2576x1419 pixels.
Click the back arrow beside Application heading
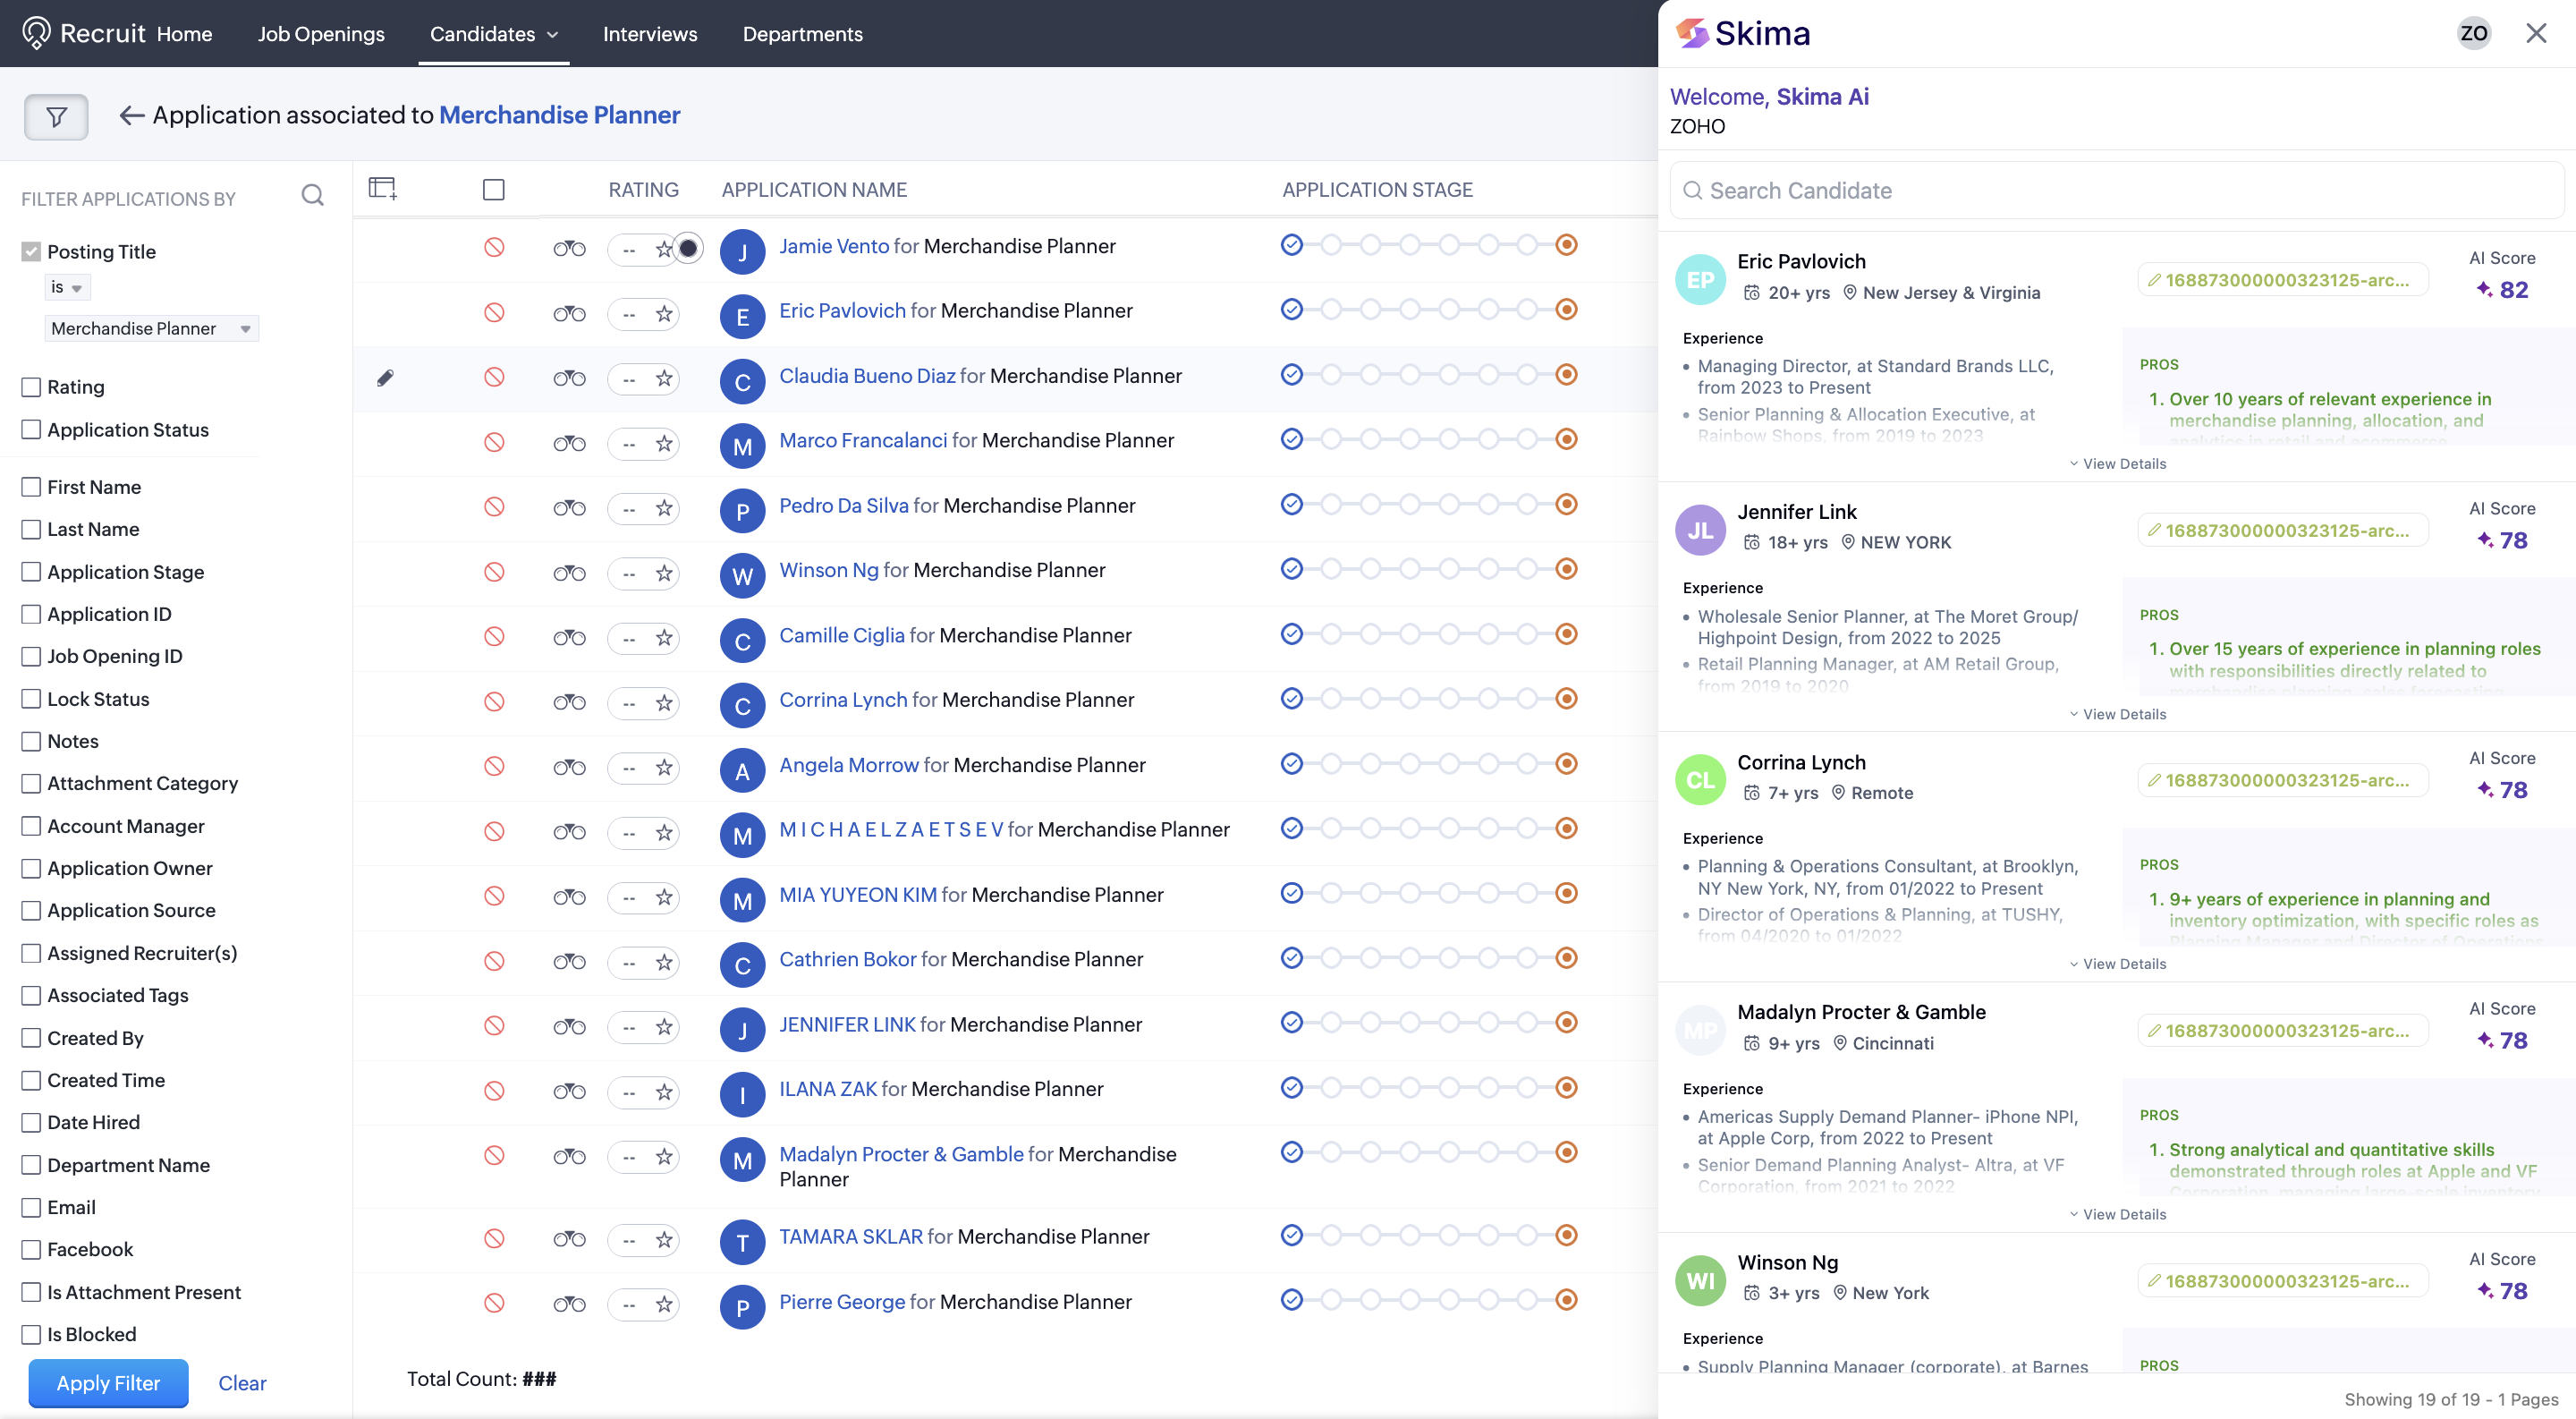[x=131, y=115]
